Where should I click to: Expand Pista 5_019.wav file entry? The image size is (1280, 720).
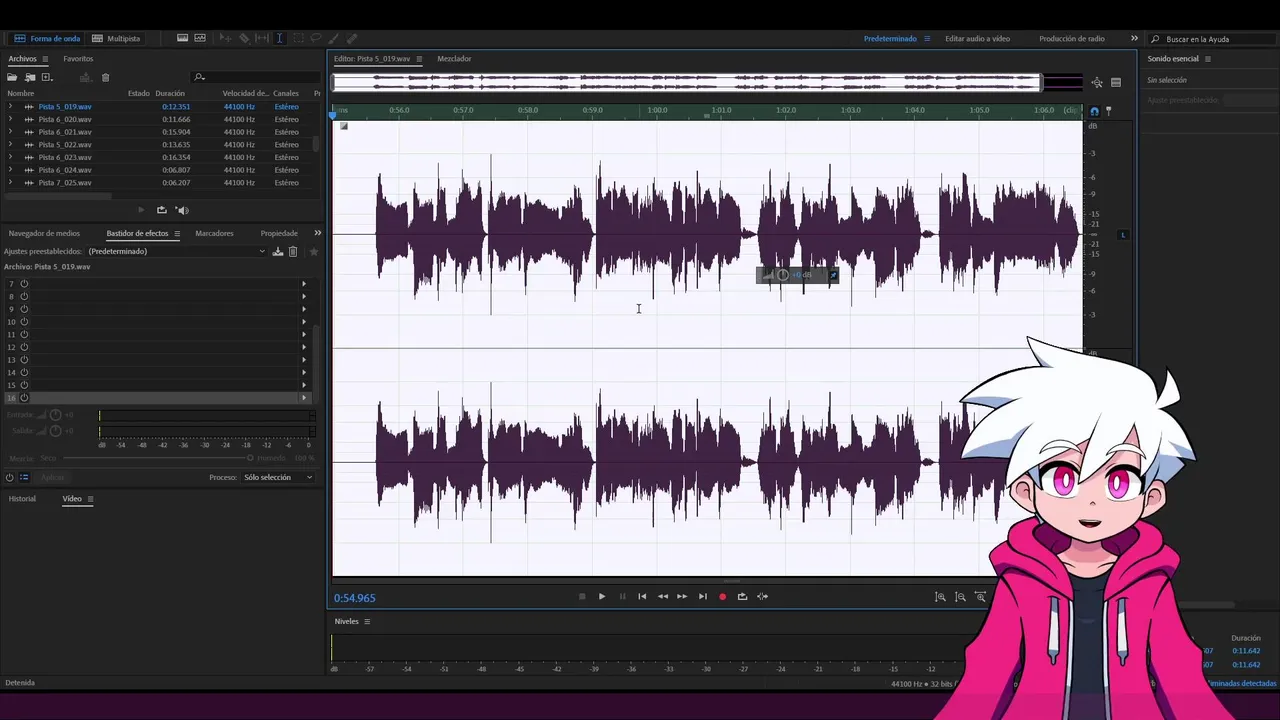(x=10, y=106)
